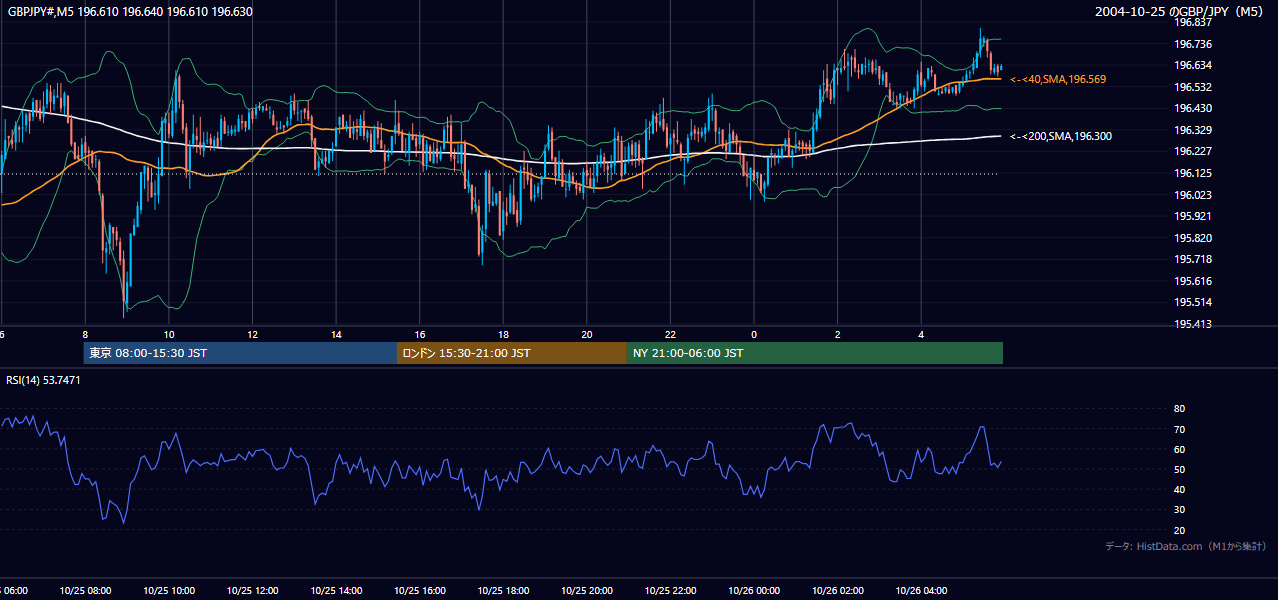
Task: Click price axis value 196.227
Action: 1193,151
